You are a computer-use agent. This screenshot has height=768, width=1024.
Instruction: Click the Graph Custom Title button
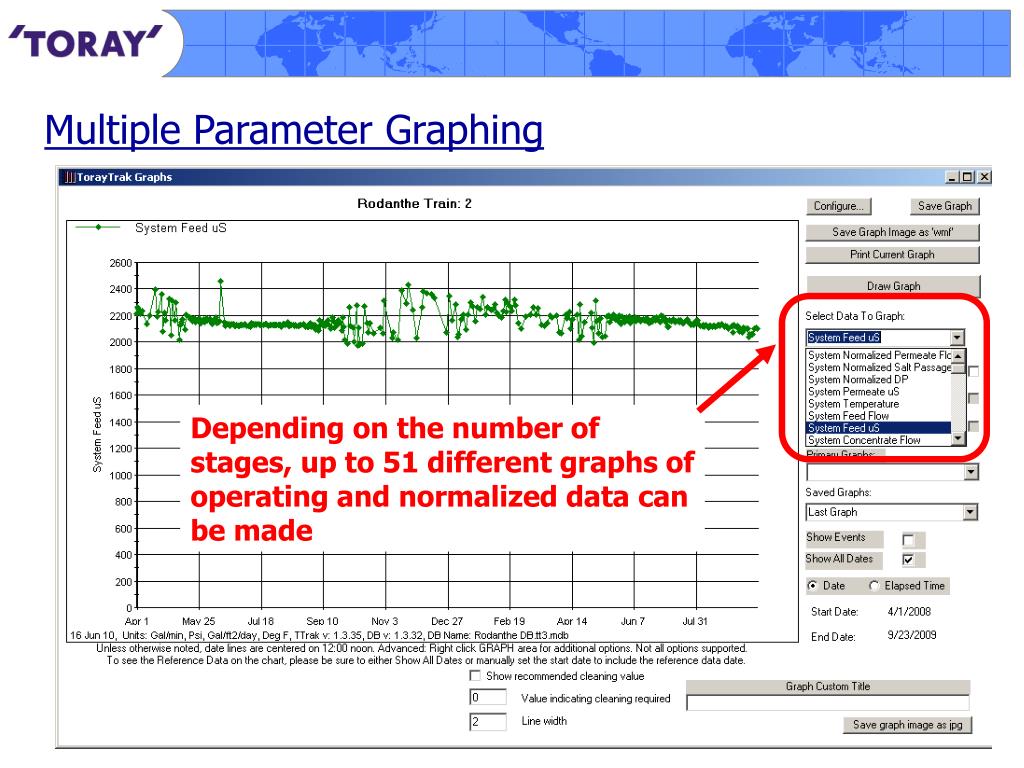click(x=827, y=686)
